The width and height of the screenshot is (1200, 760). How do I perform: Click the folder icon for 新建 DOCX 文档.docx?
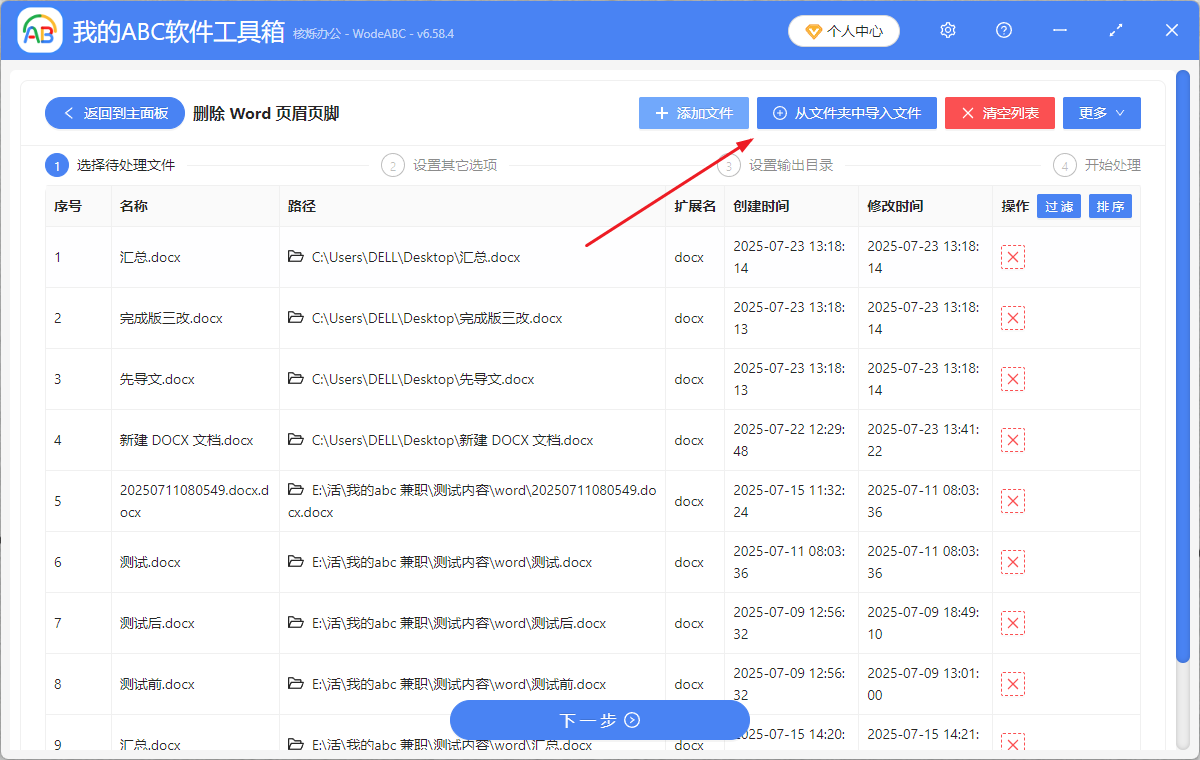point(294,440)
